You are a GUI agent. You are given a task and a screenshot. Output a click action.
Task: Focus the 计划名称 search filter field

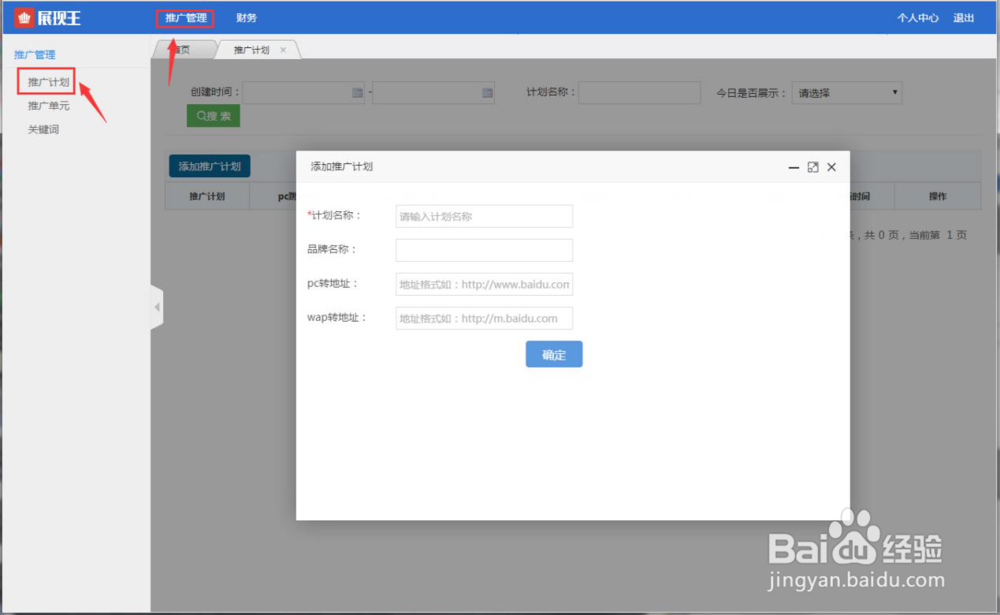point(640,93)
